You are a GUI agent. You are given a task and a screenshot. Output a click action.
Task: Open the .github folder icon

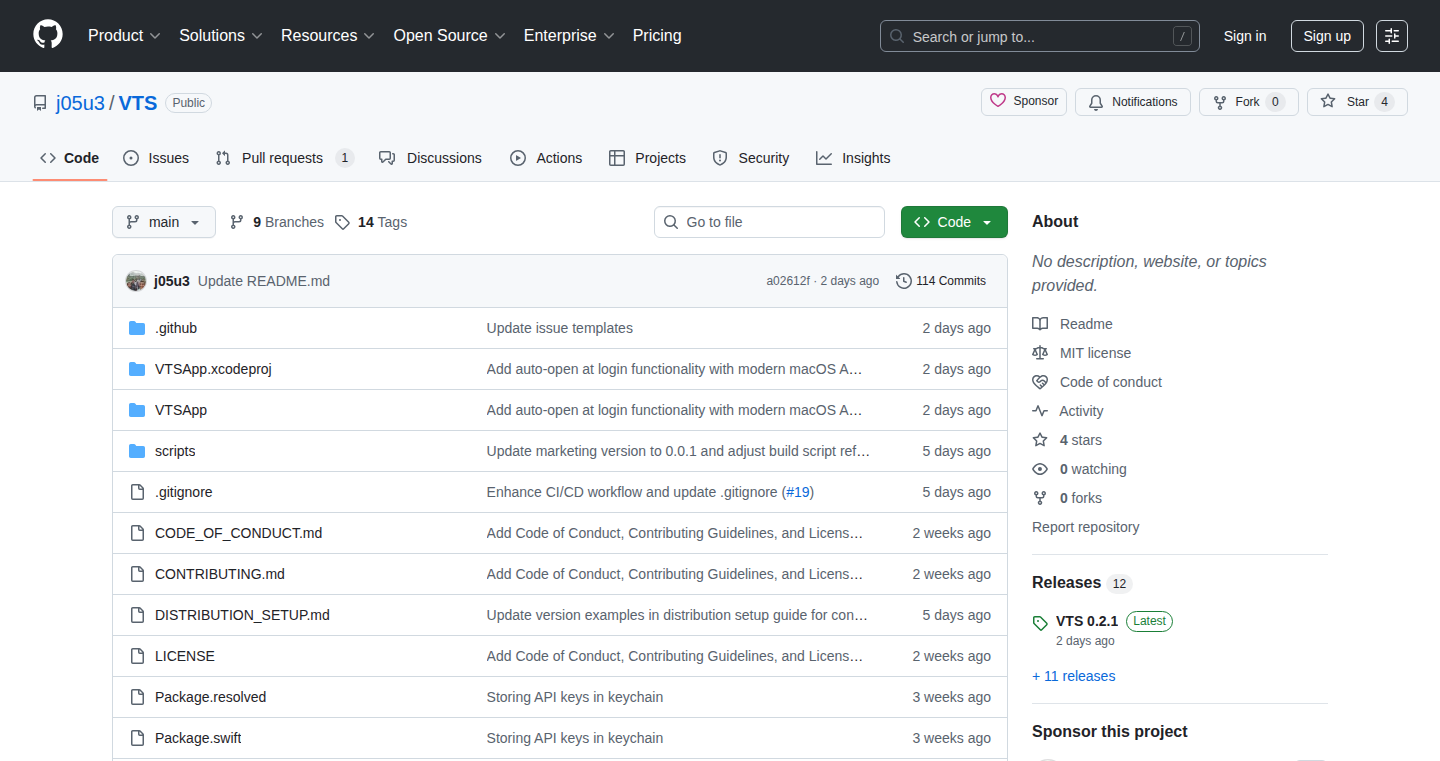click(x=137, y=328)
